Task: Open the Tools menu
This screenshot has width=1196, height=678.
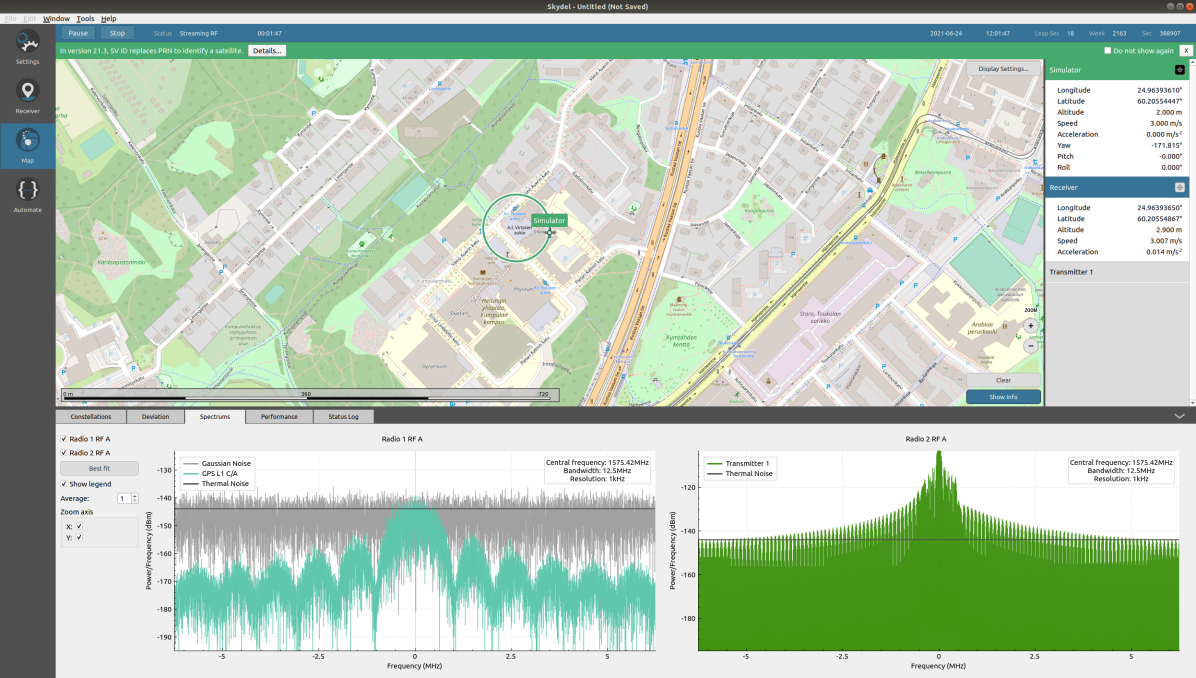Action: [x=85, y=19]
